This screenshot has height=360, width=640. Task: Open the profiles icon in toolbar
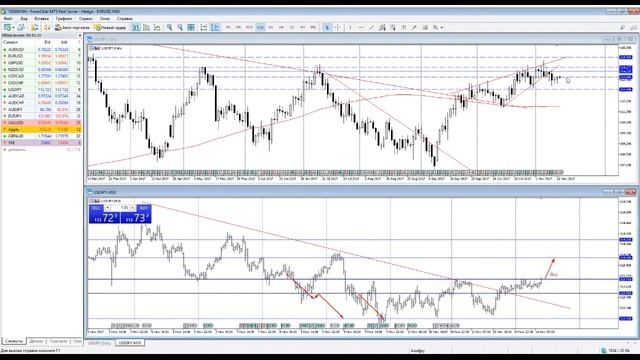[x=20, y=27]
